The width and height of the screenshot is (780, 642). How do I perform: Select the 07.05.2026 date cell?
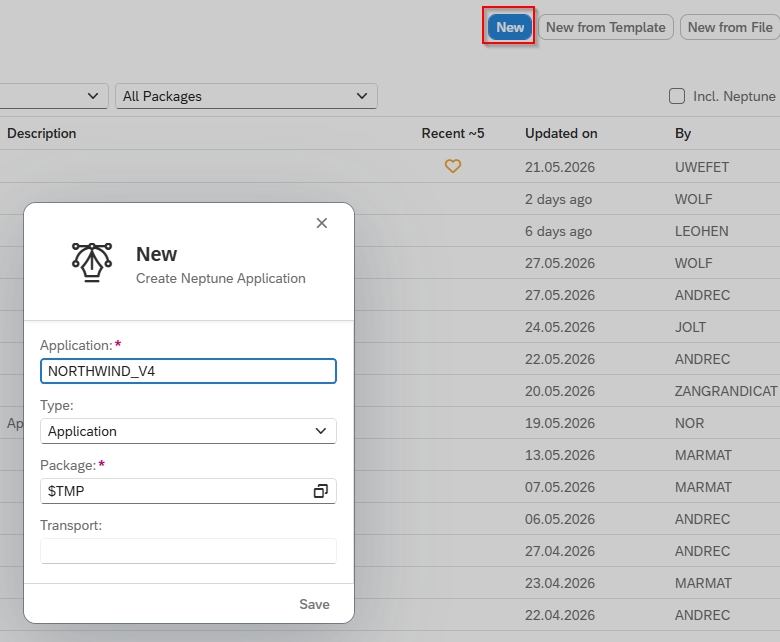(560, 487)
